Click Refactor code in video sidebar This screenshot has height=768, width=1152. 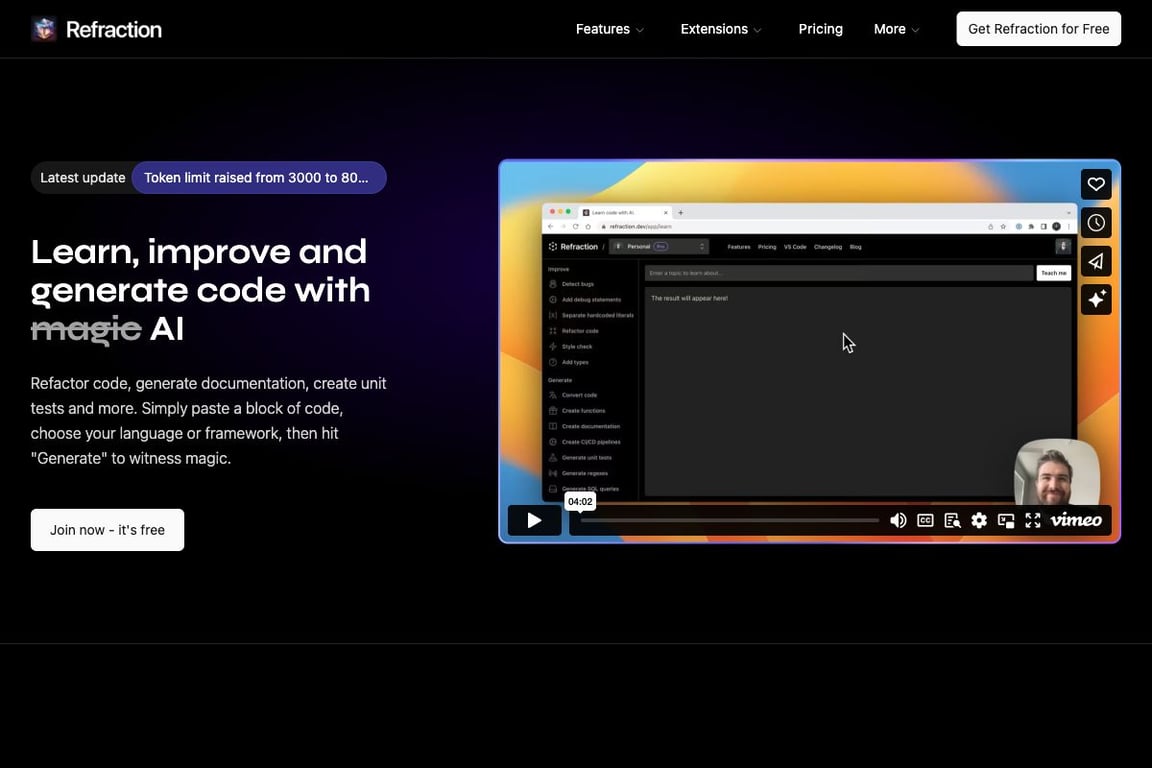point(580,331)
